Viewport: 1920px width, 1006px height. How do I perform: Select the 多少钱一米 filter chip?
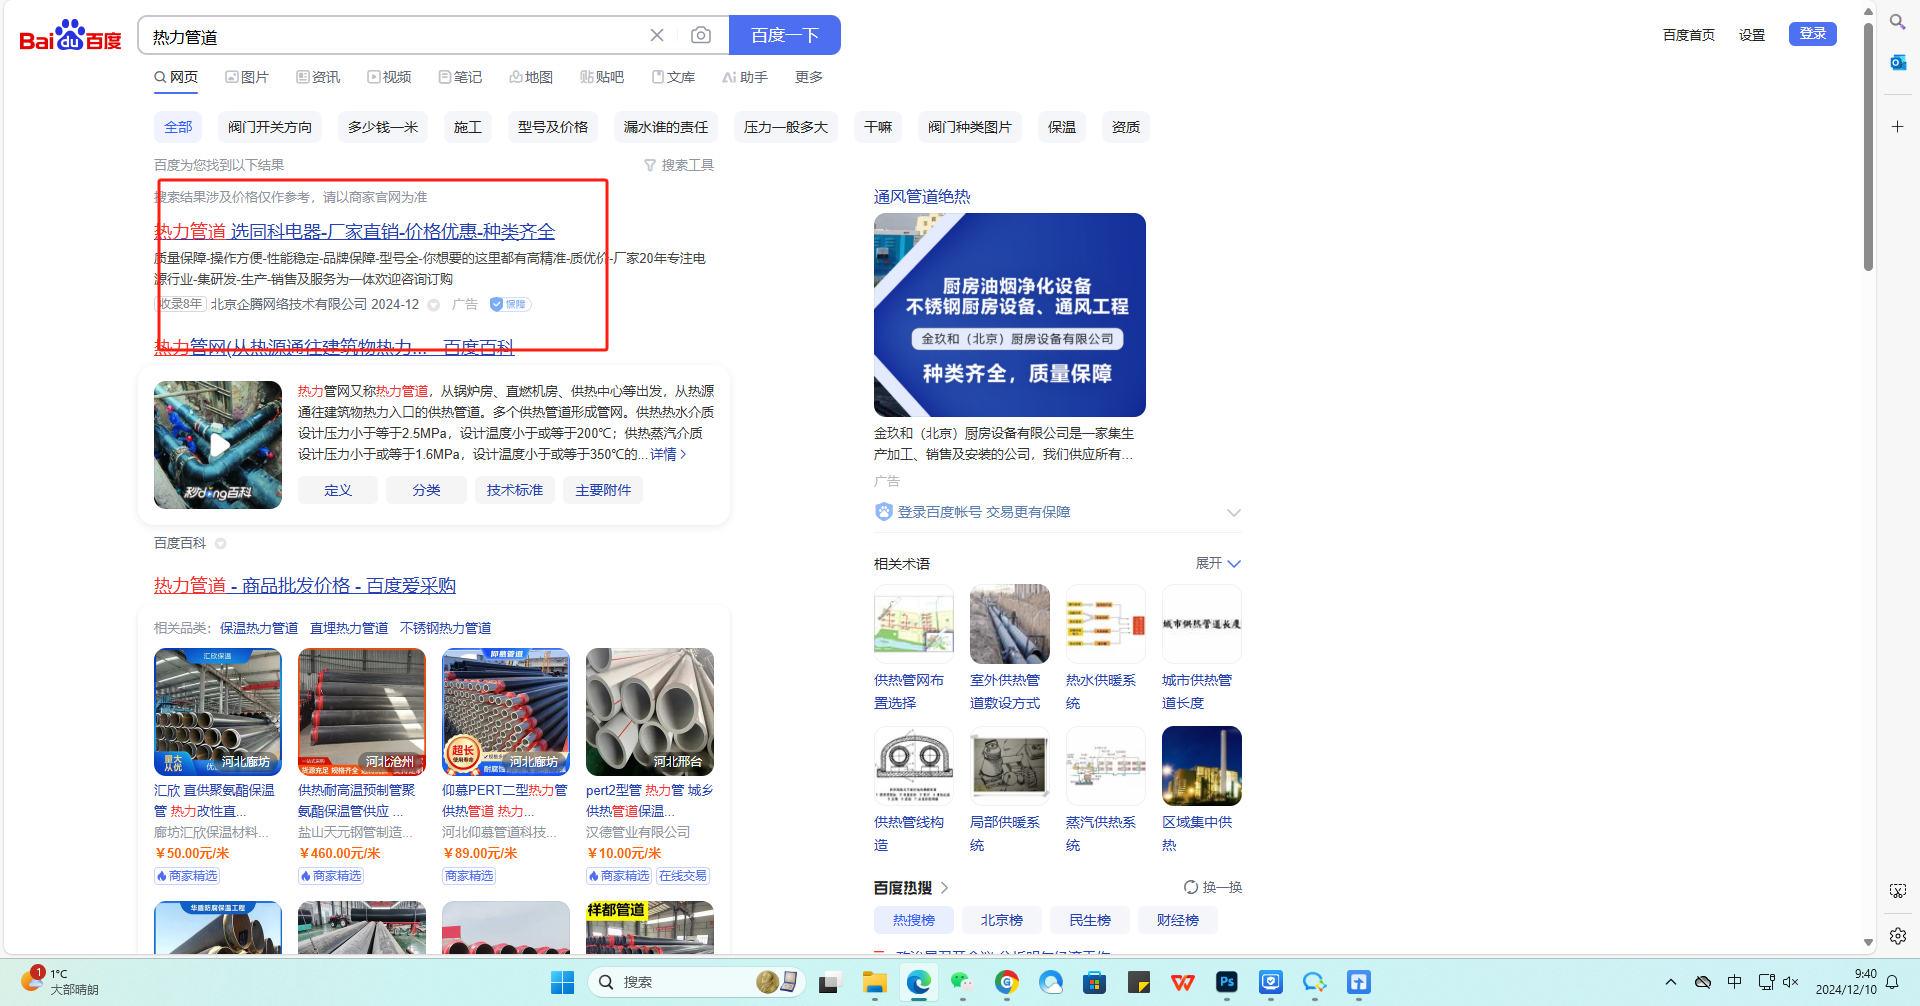[x=383, y=127]
